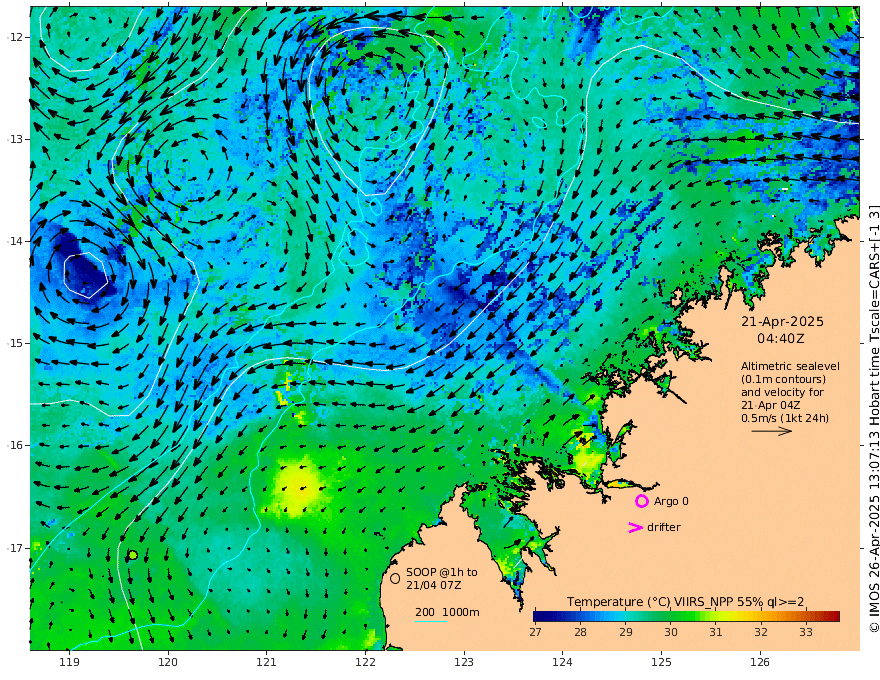
Task: Click the 0.5m/s velocity reference arrow
Action: click(x=772, y=431)
